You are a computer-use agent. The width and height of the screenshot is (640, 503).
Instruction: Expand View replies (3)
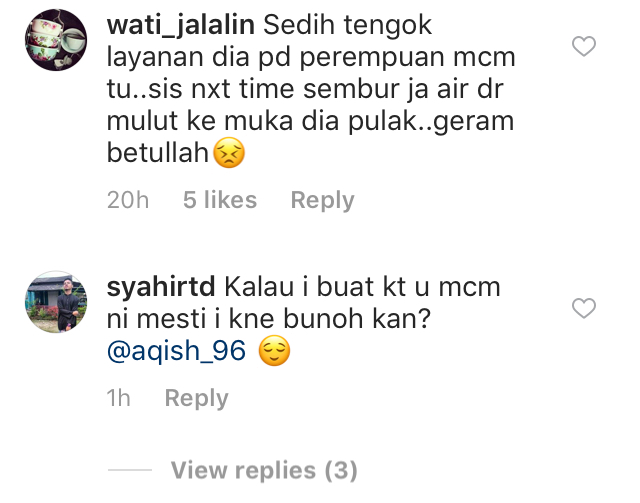click(264, 470)
